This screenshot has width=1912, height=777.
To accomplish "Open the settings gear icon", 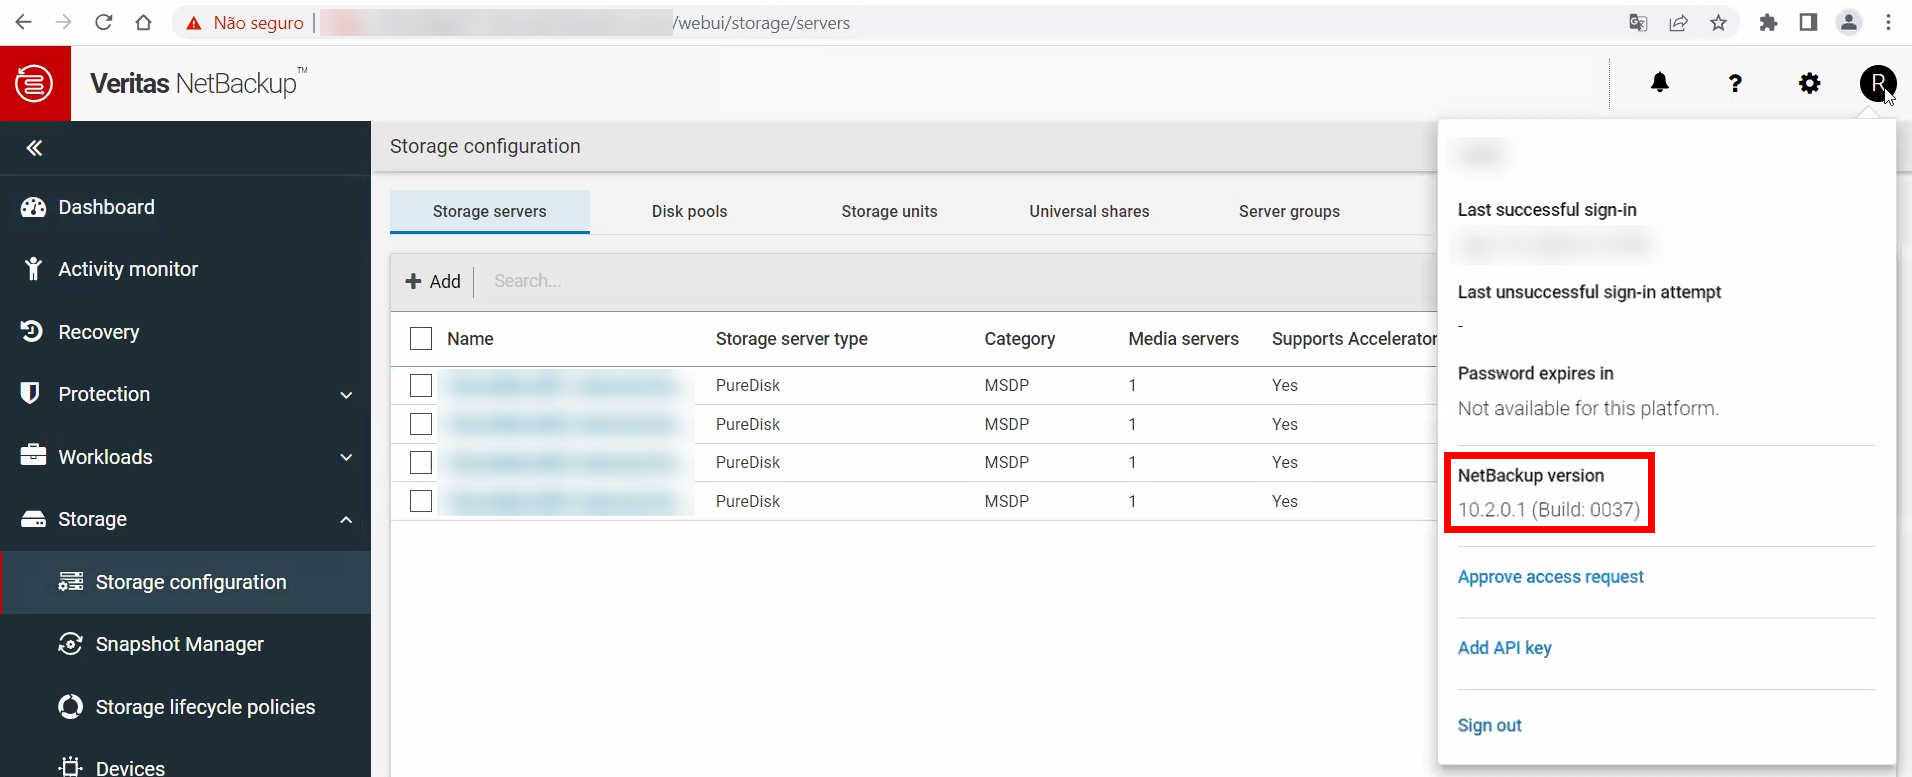I will click(x=1809, y=83).
